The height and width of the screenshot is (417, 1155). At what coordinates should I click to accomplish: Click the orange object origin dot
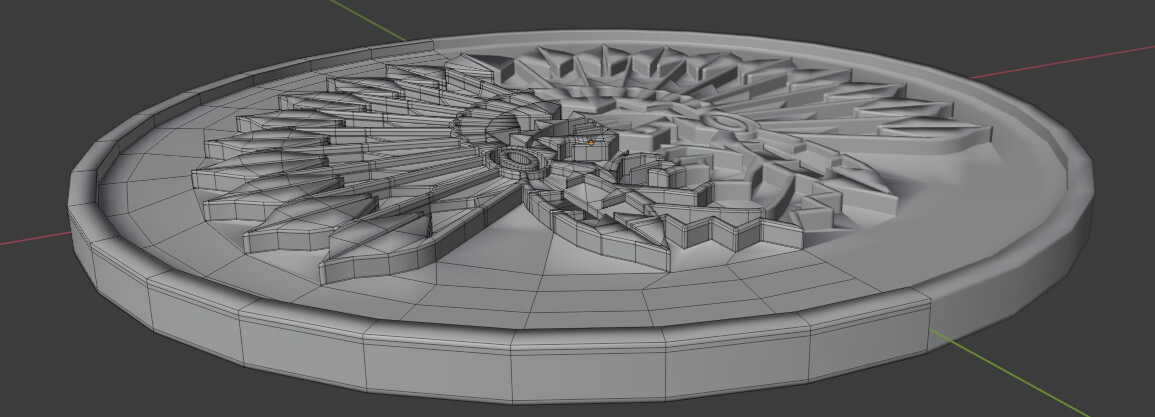pos(591,143)
